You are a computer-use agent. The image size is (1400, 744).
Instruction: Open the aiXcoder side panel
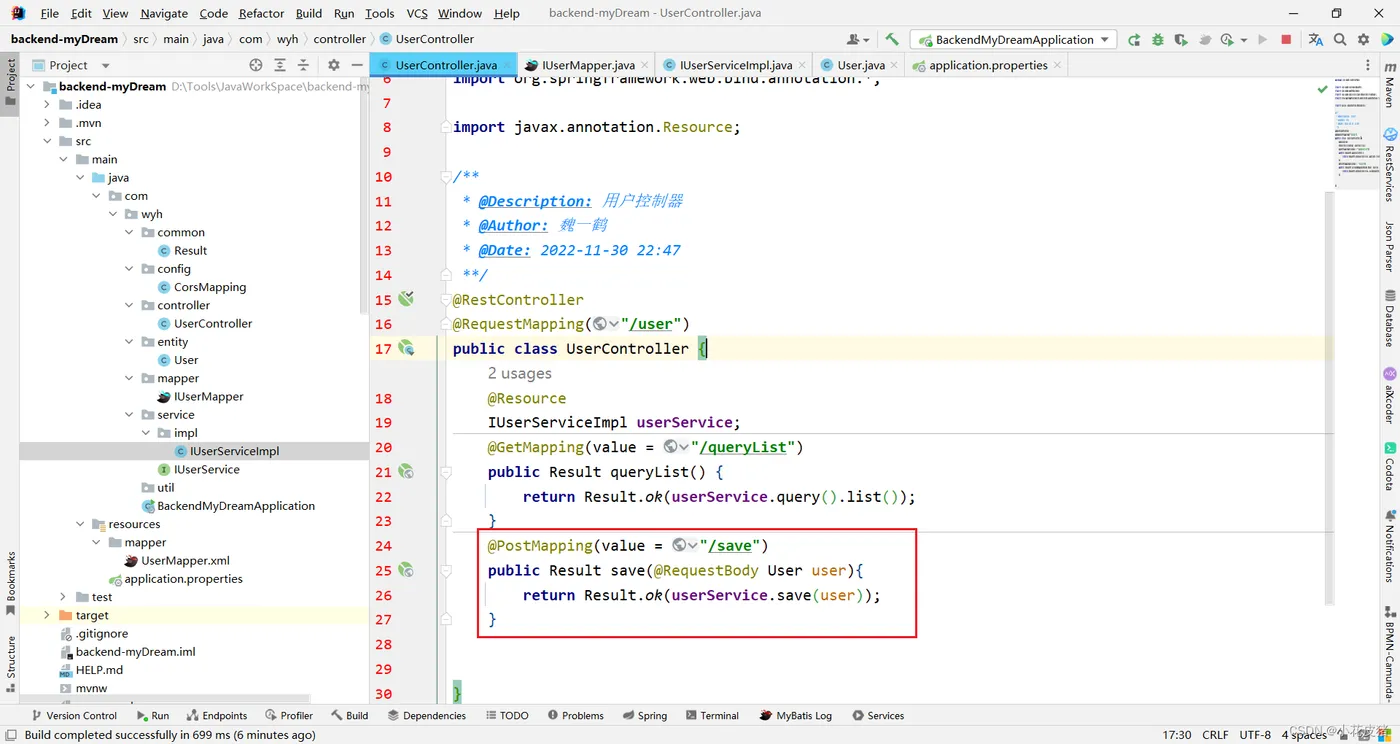[x=1389, y=395]
